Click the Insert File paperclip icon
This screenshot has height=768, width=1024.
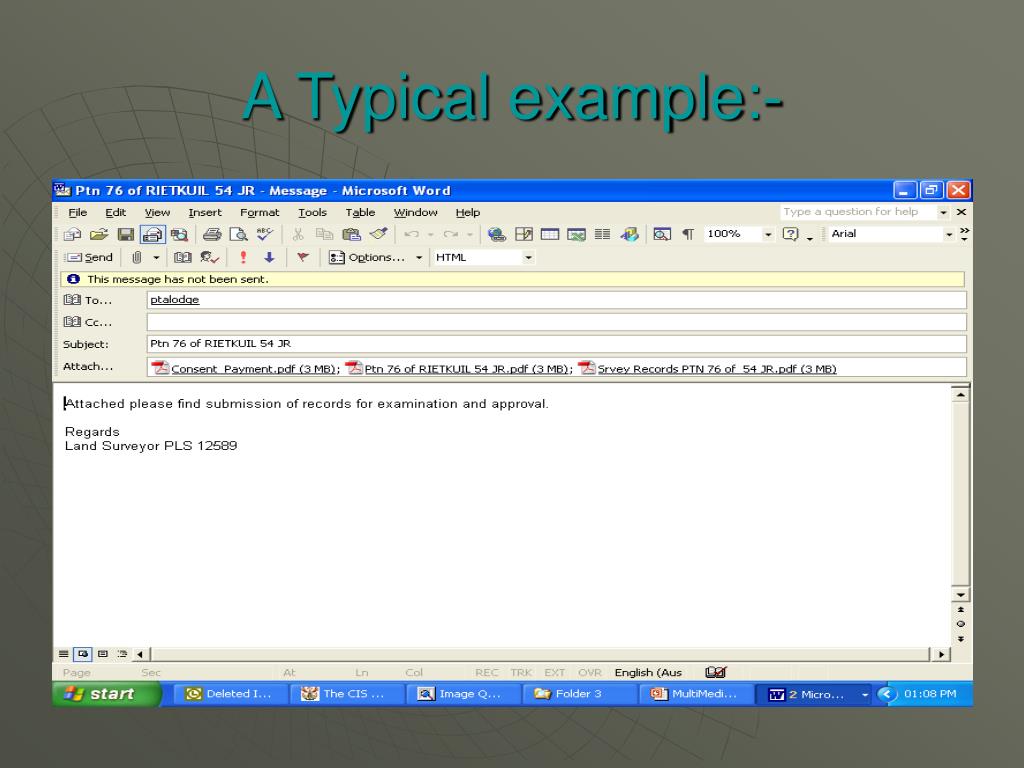[x=136, y=257]
